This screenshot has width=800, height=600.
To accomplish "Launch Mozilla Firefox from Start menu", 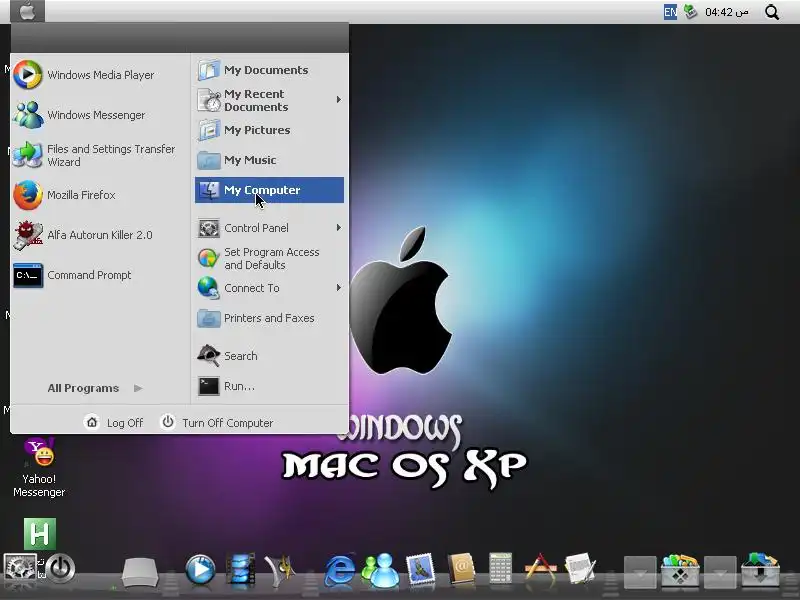I will [x=65, y=195].
